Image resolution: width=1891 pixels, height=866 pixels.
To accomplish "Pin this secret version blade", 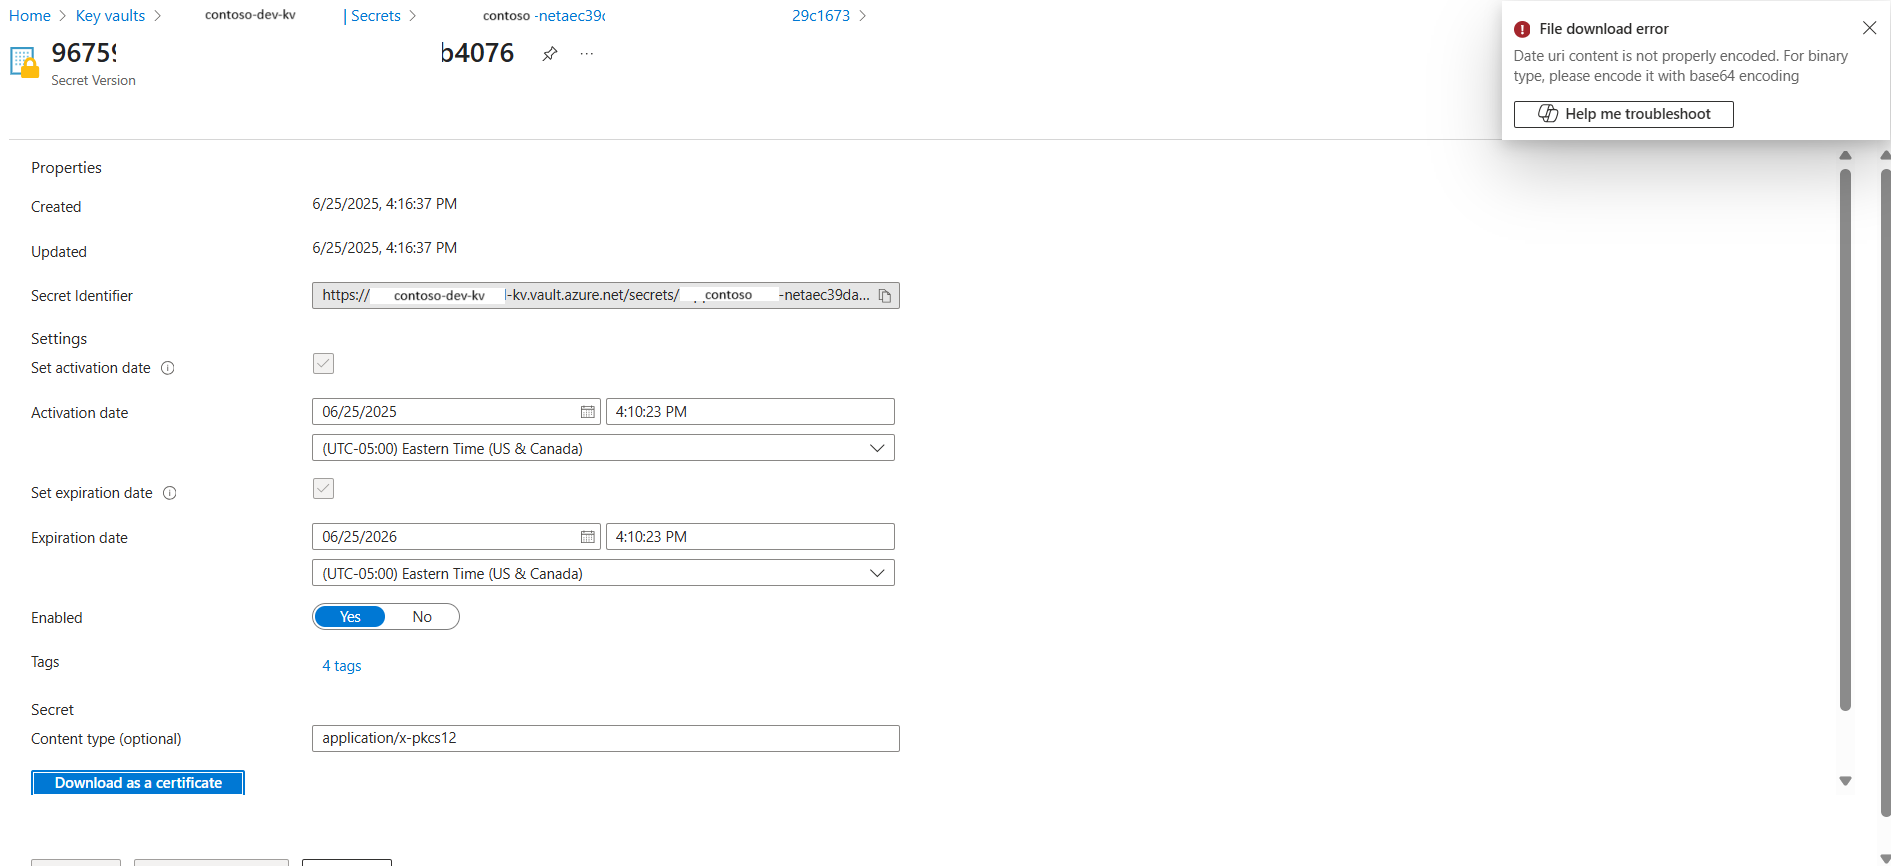I will [549, 54].
